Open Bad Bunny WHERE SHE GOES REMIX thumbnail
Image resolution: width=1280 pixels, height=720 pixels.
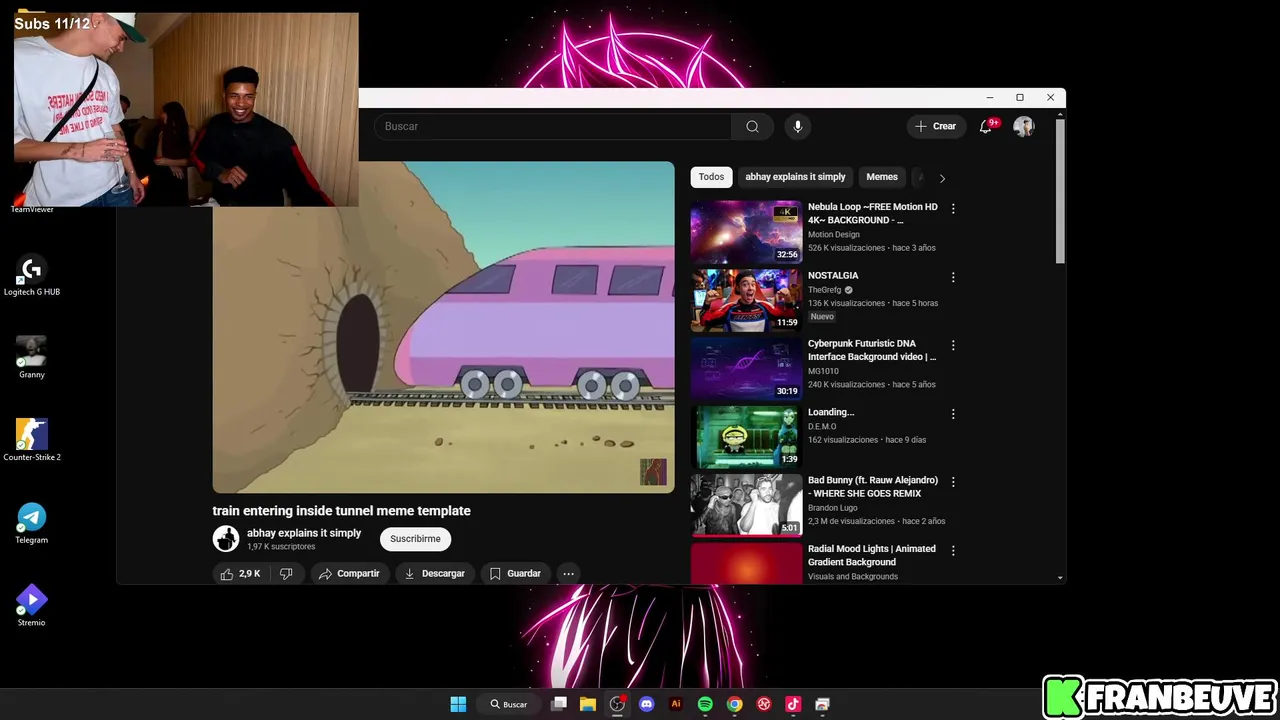[746, 505]
